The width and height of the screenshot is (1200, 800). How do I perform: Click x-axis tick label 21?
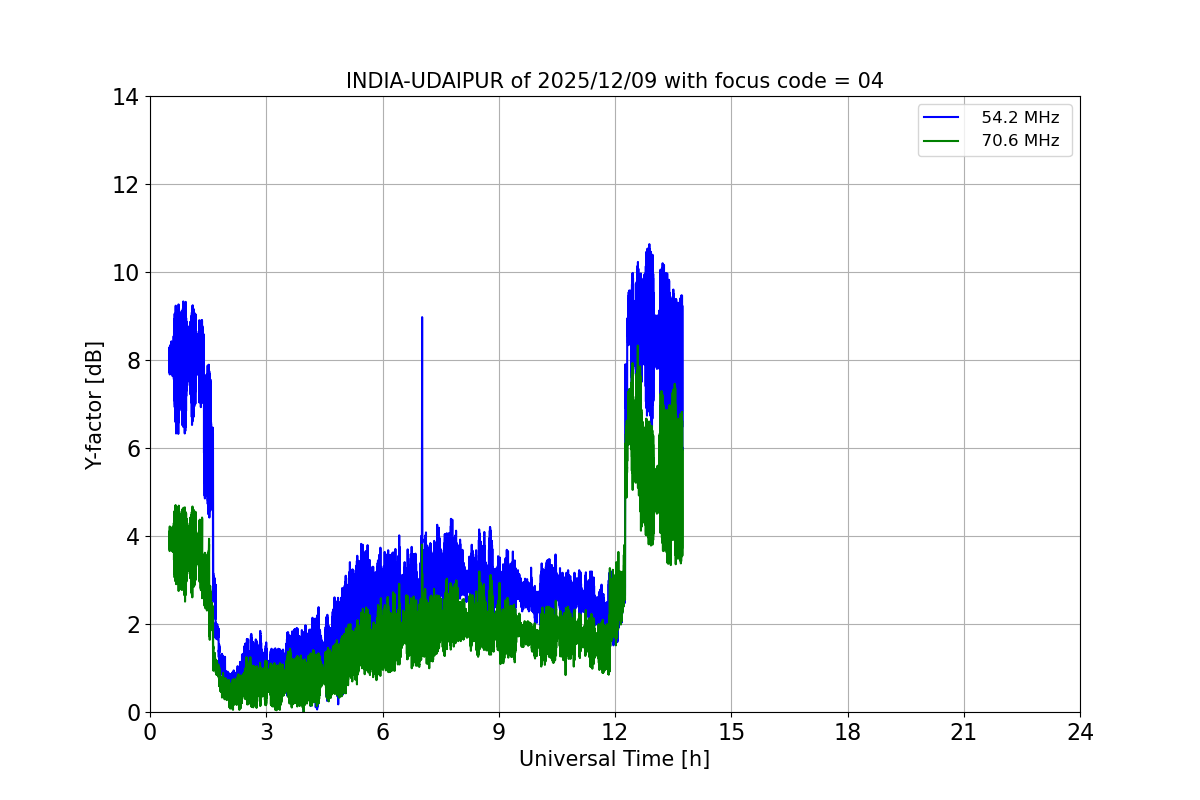tap(964, 732)
